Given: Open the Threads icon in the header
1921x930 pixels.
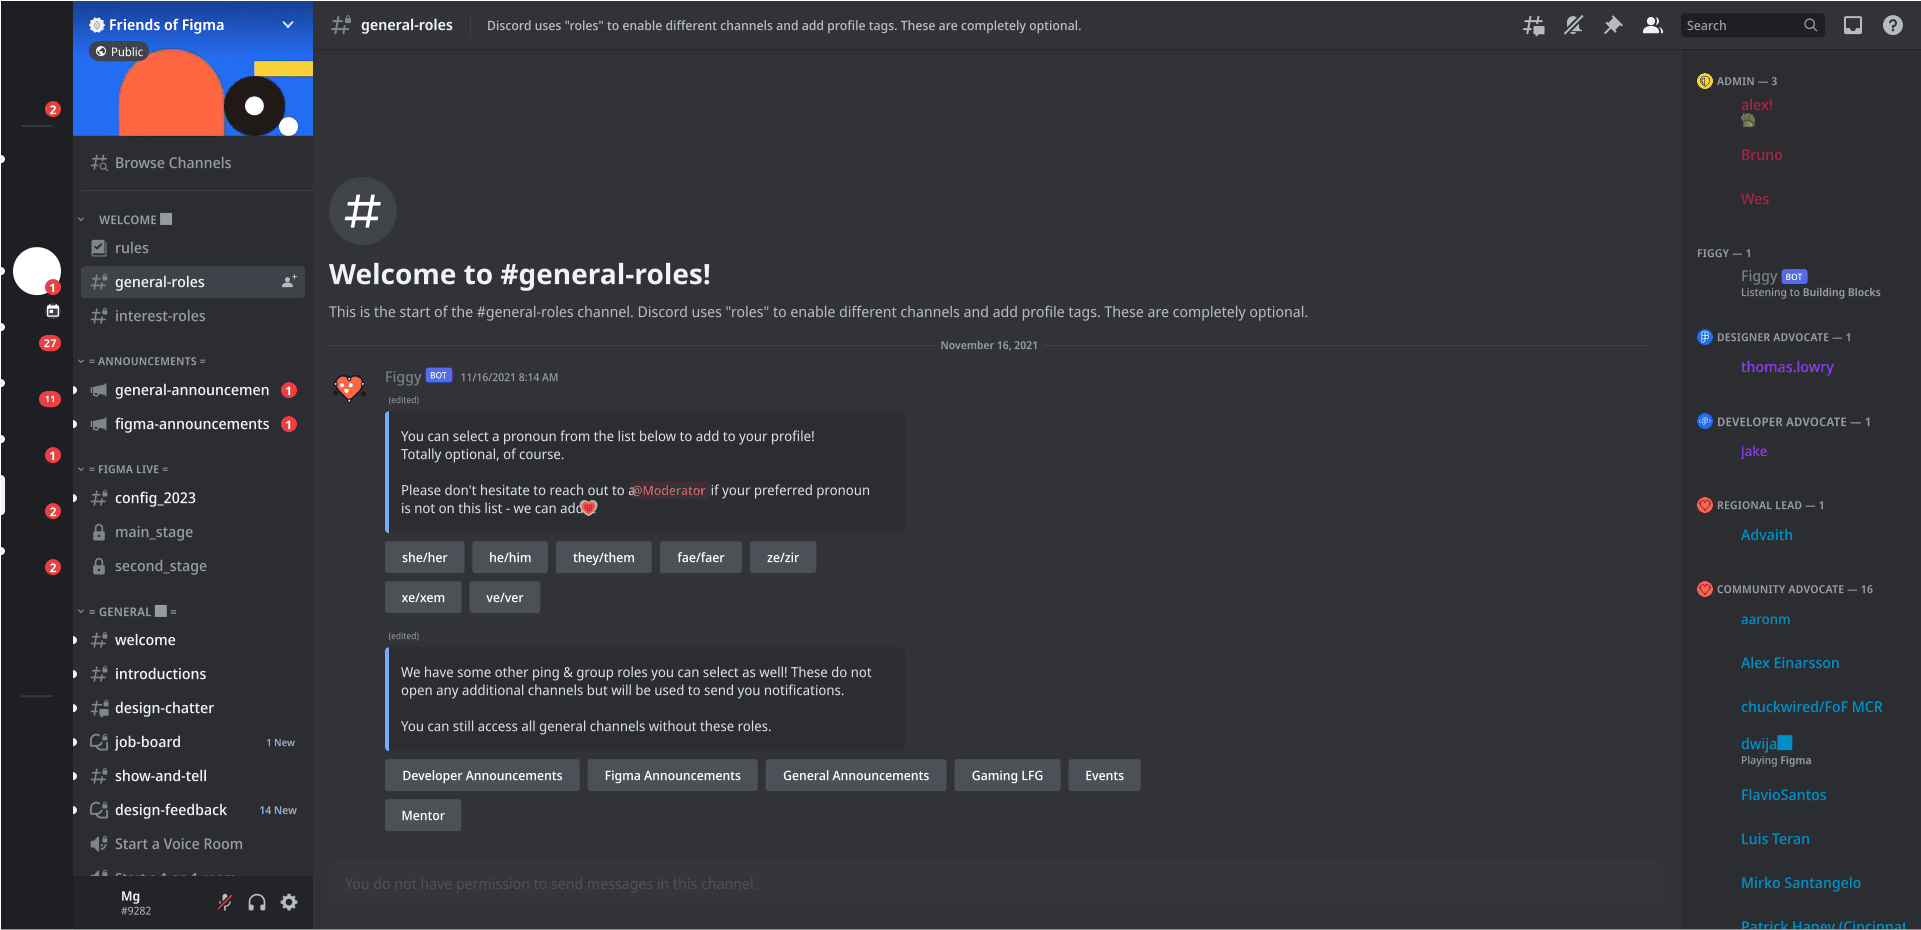Looking at the screenshot, I should tap(1533, 25).
